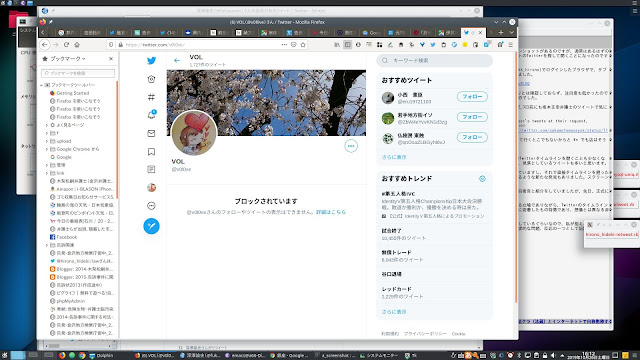Click the Twitter bird home logo
Image resolution: width=640 pixels, height=360 pixels.
click(x=151, y=60)
